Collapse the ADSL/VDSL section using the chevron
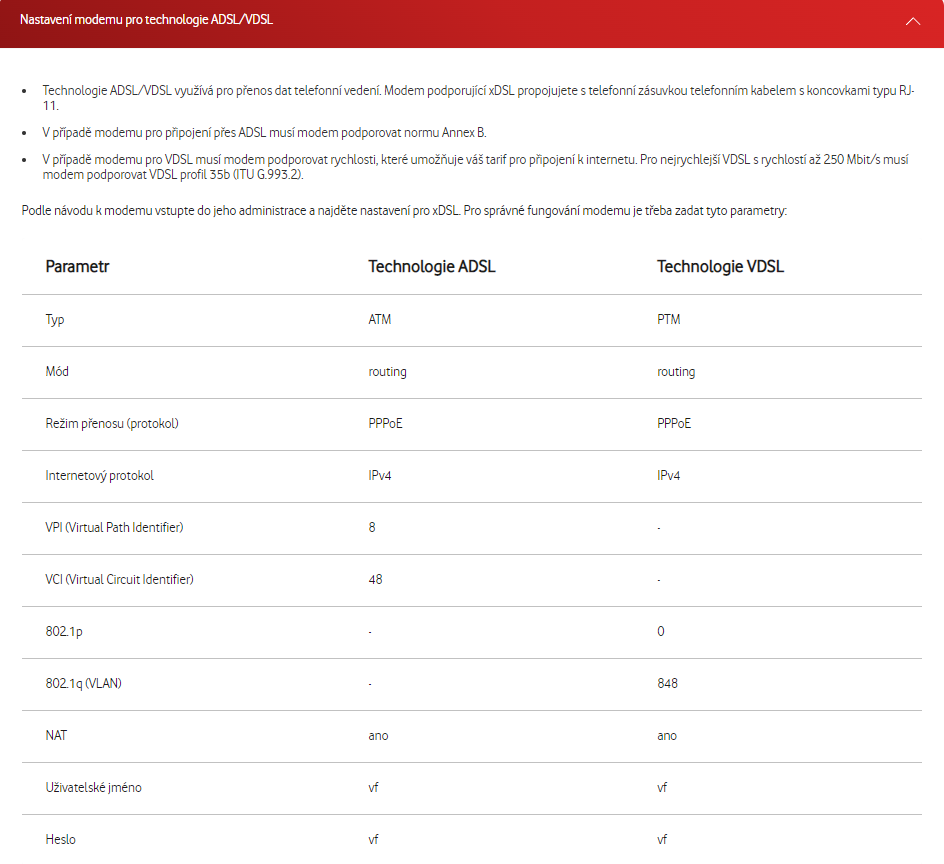This screenshot has height=864, width=944. click(x=912, y=21)
